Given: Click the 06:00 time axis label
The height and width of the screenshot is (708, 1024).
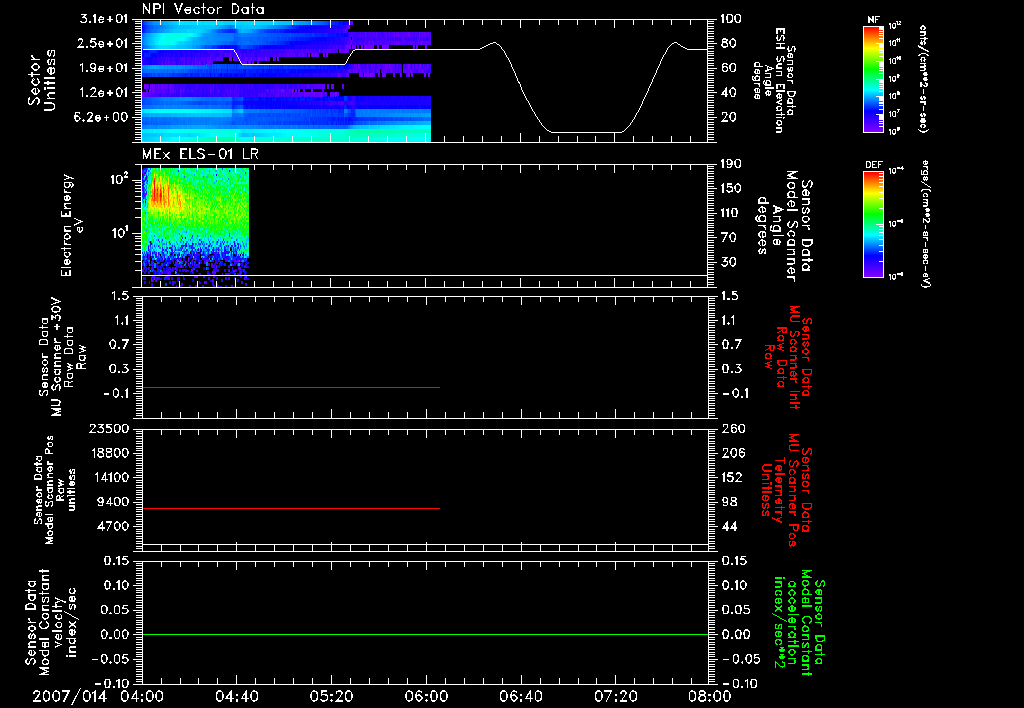Looking at the screenshot, I should tap(426, 697).
